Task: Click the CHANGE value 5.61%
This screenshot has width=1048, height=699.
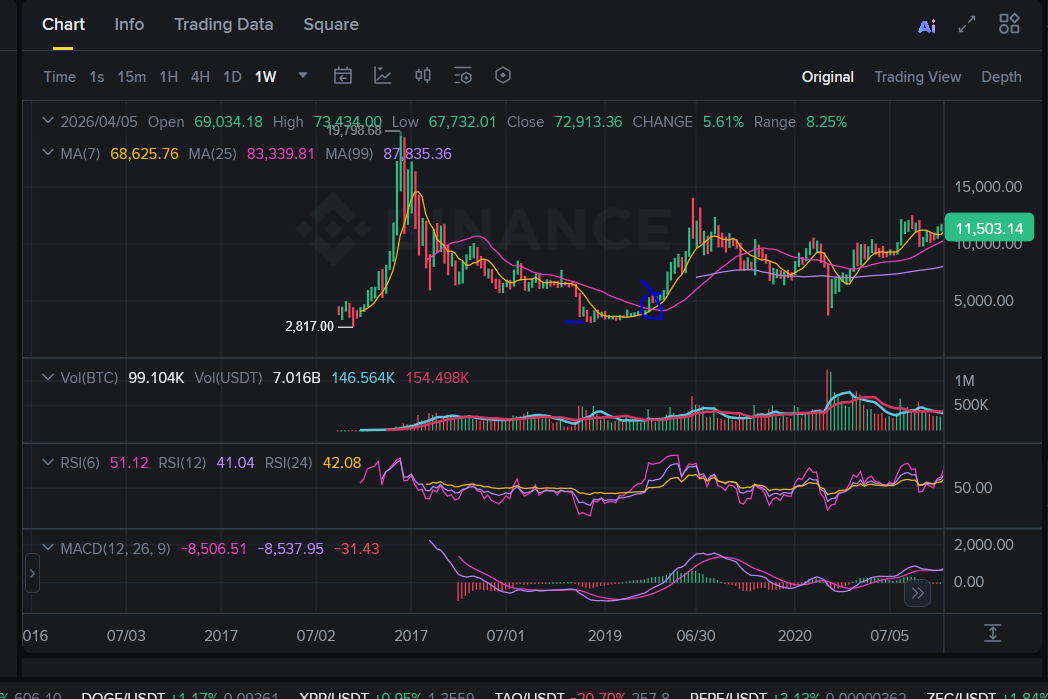Action: tap(723, 122)
